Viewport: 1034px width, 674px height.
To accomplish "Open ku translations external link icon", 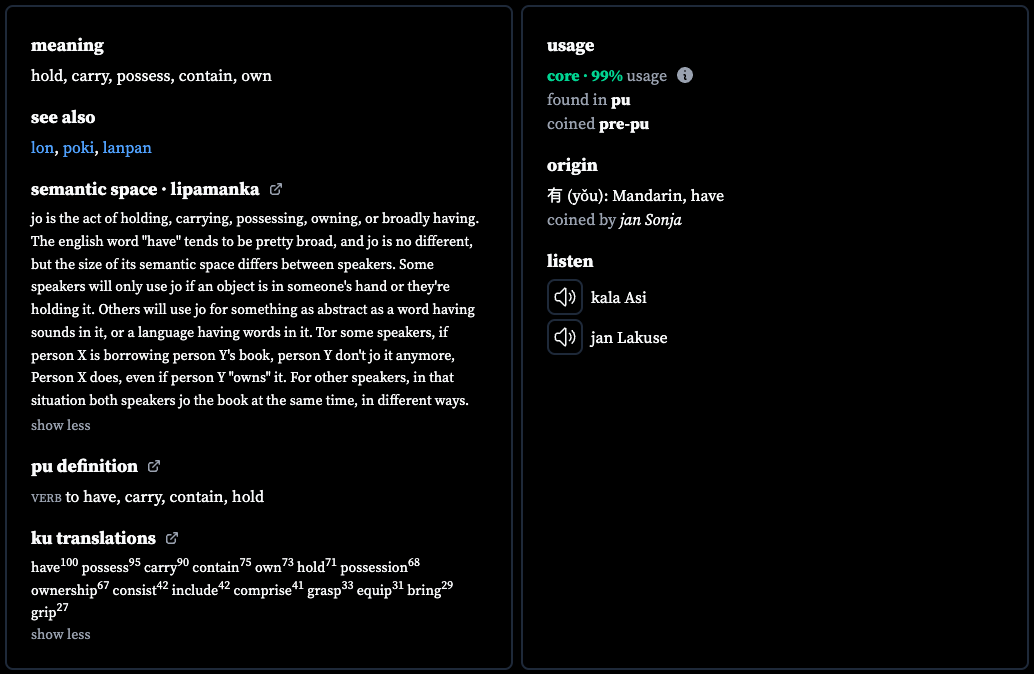I will point(171,538).
